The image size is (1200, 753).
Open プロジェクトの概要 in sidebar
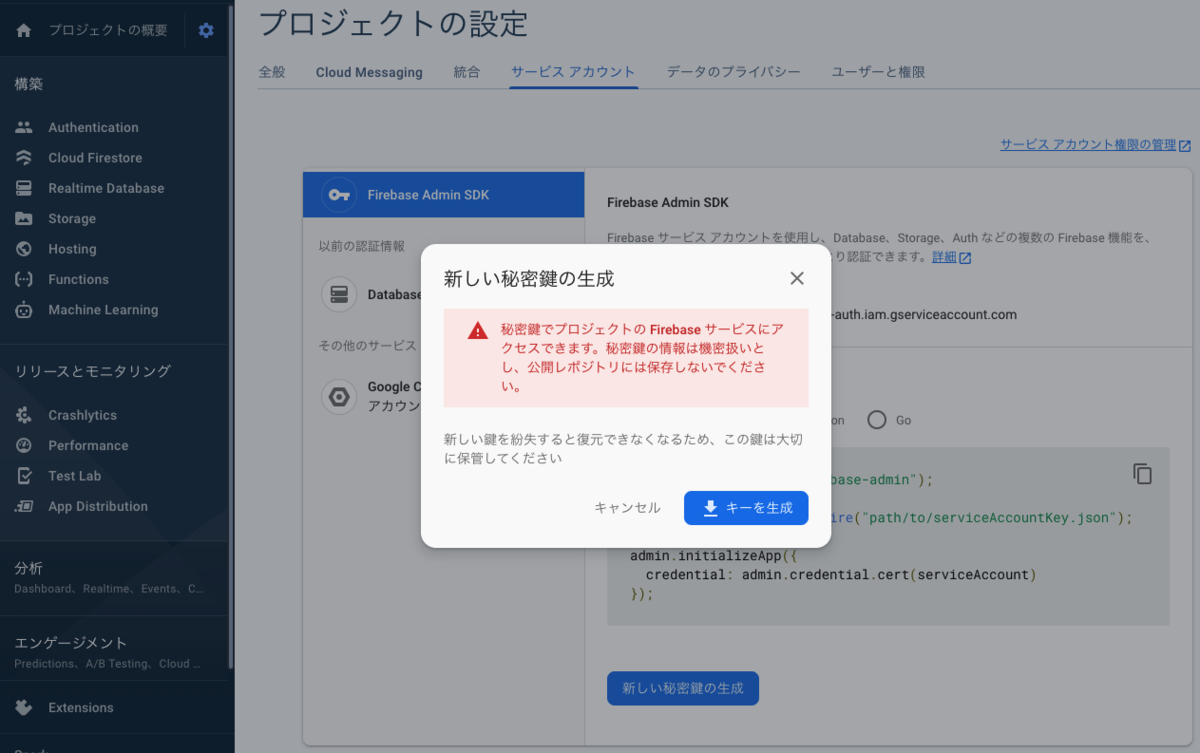[x=108, y=30]
